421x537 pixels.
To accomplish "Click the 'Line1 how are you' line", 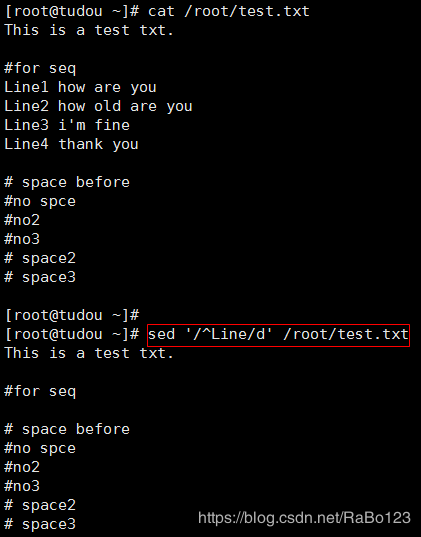I will pyautogui.click(x=80, y=87).
